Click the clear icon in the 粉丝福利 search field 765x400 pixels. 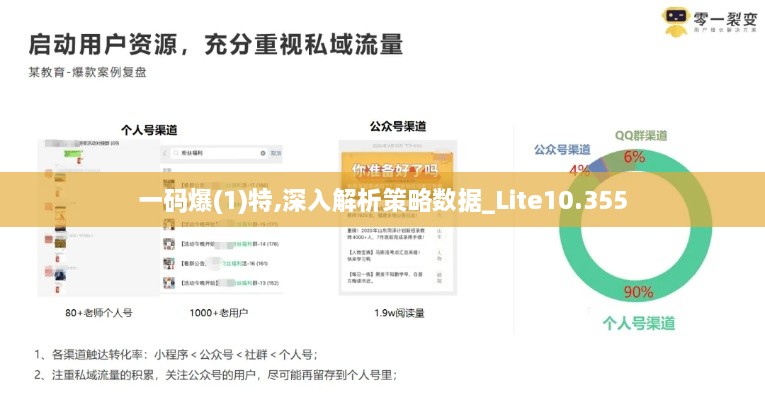[262, 153]
